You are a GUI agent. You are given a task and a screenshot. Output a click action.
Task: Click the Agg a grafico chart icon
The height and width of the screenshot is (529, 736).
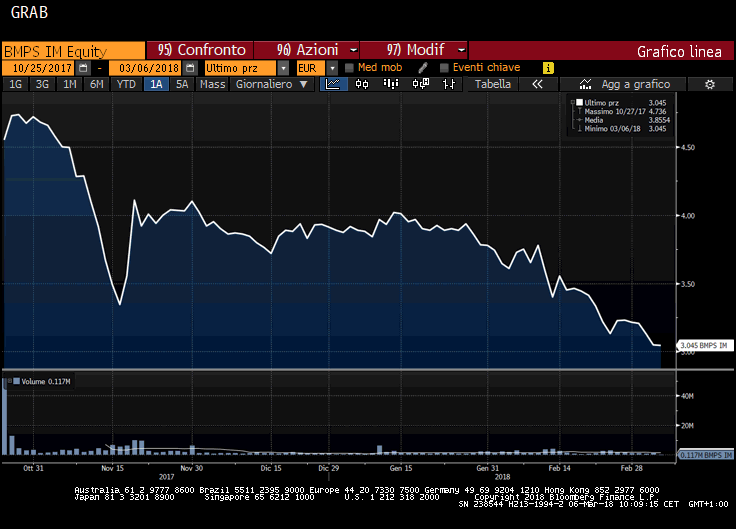pos(585,84)
